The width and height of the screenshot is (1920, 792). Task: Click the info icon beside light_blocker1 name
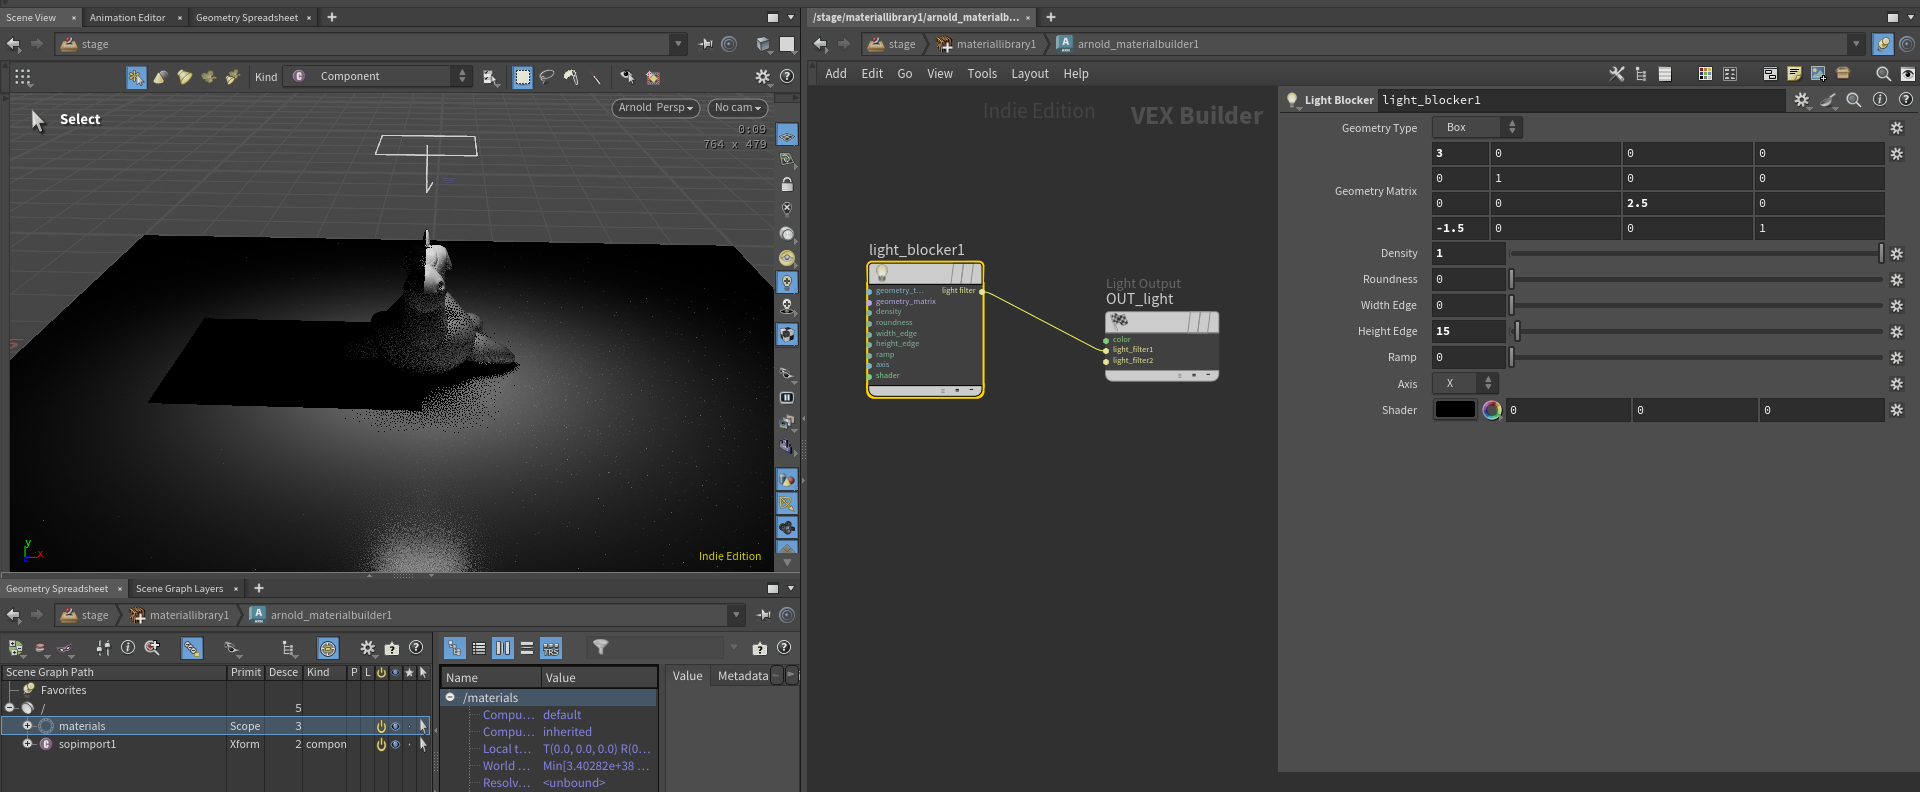pyautogui.click(x=1879, y=100)
